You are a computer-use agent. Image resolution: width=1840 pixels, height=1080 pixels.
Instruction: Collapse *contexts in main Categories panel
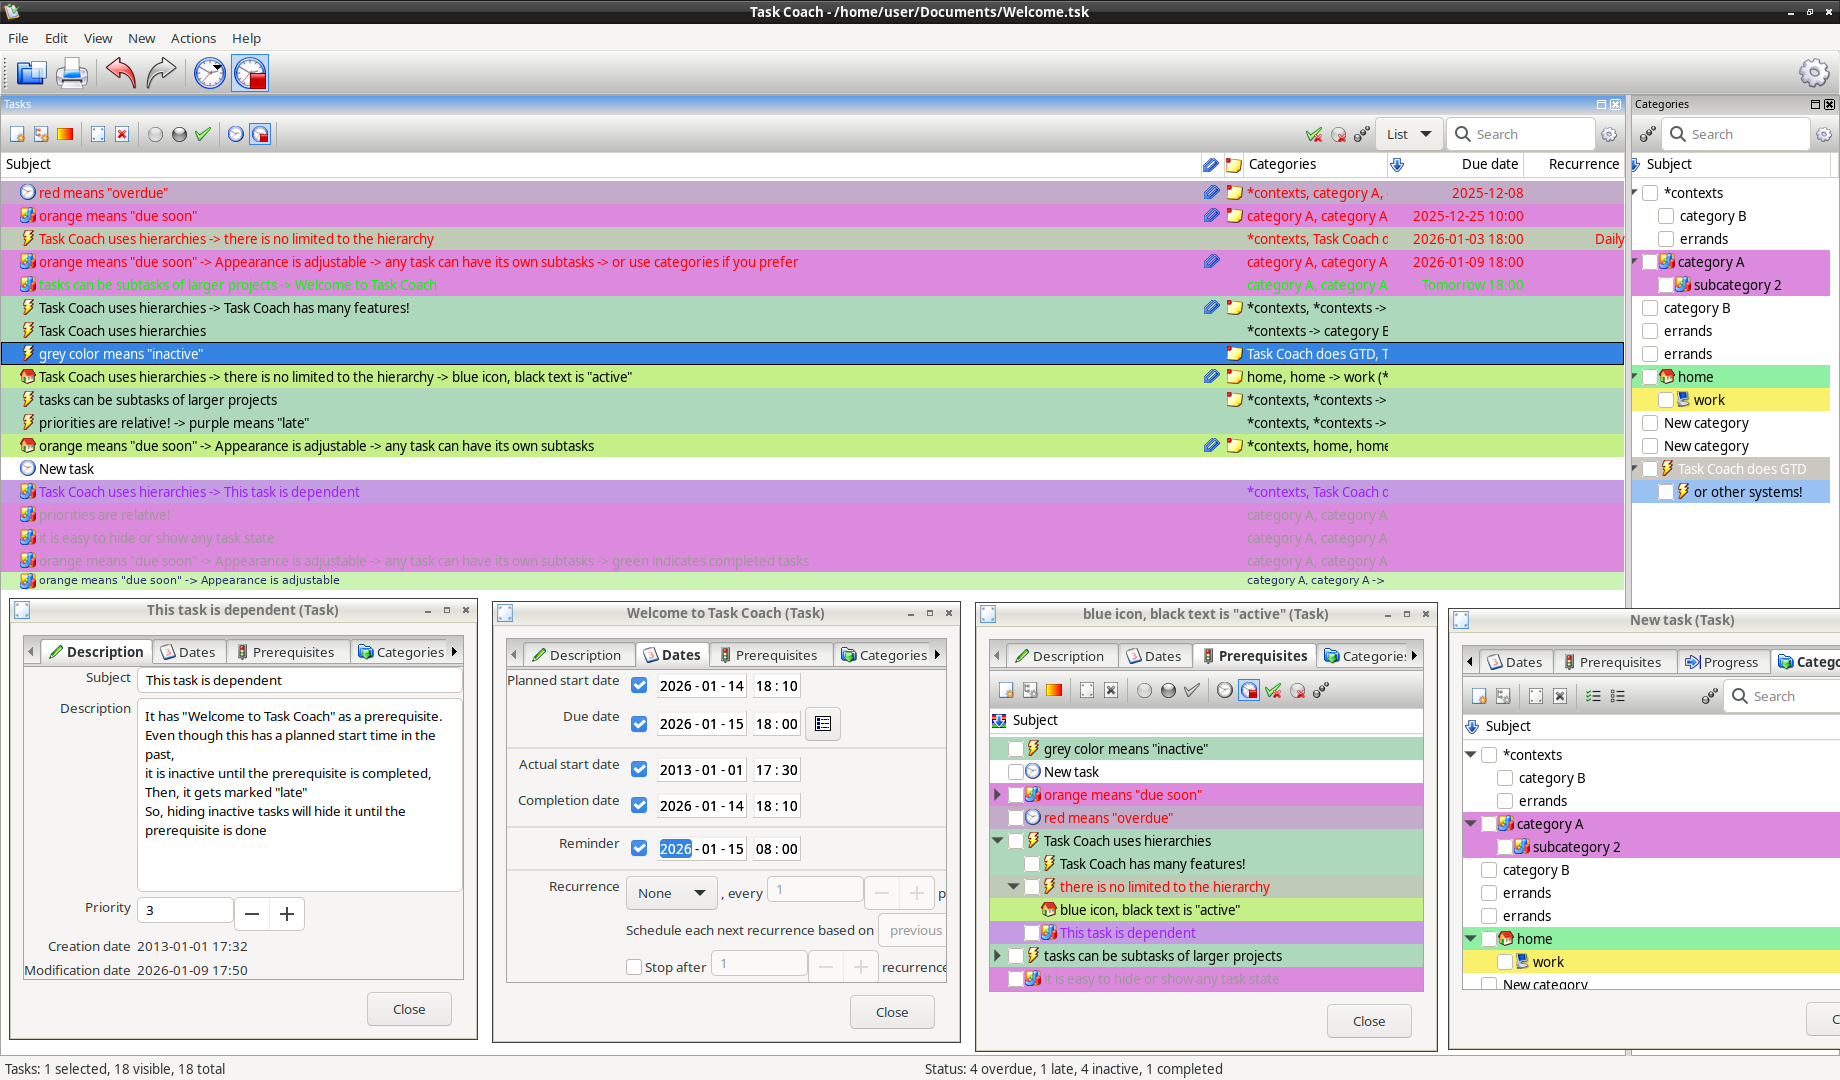tap(1635, 193)
